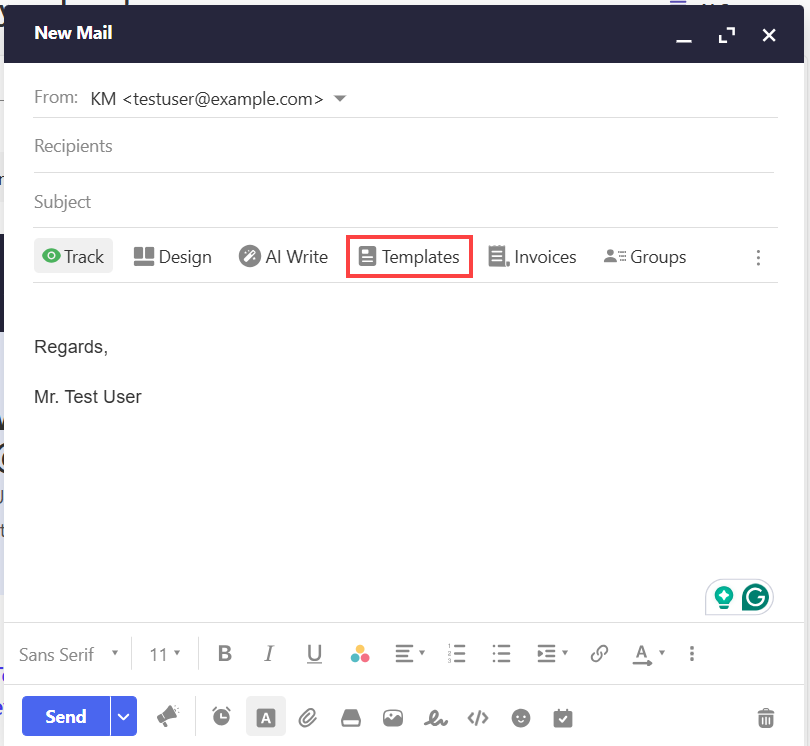This screenshot has width=810, height=746.
Task: Toggle italic formatting
Action: [269, 654]
